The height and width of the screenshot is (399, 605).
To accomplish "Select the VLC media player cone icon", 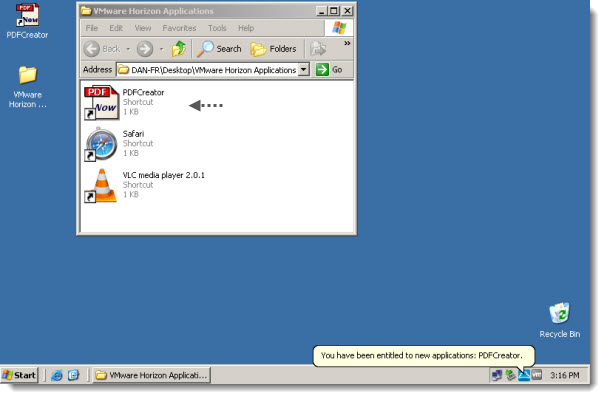I will [x=101, y=186].
